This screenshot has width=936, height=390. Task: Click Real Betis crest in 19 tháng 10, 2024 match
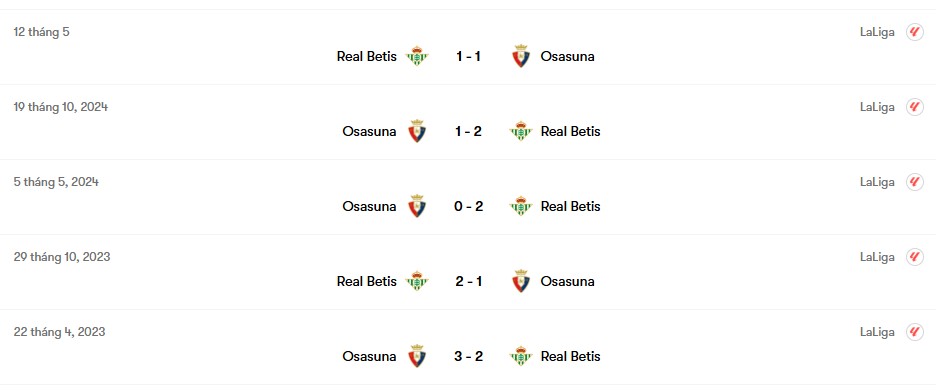521,131
